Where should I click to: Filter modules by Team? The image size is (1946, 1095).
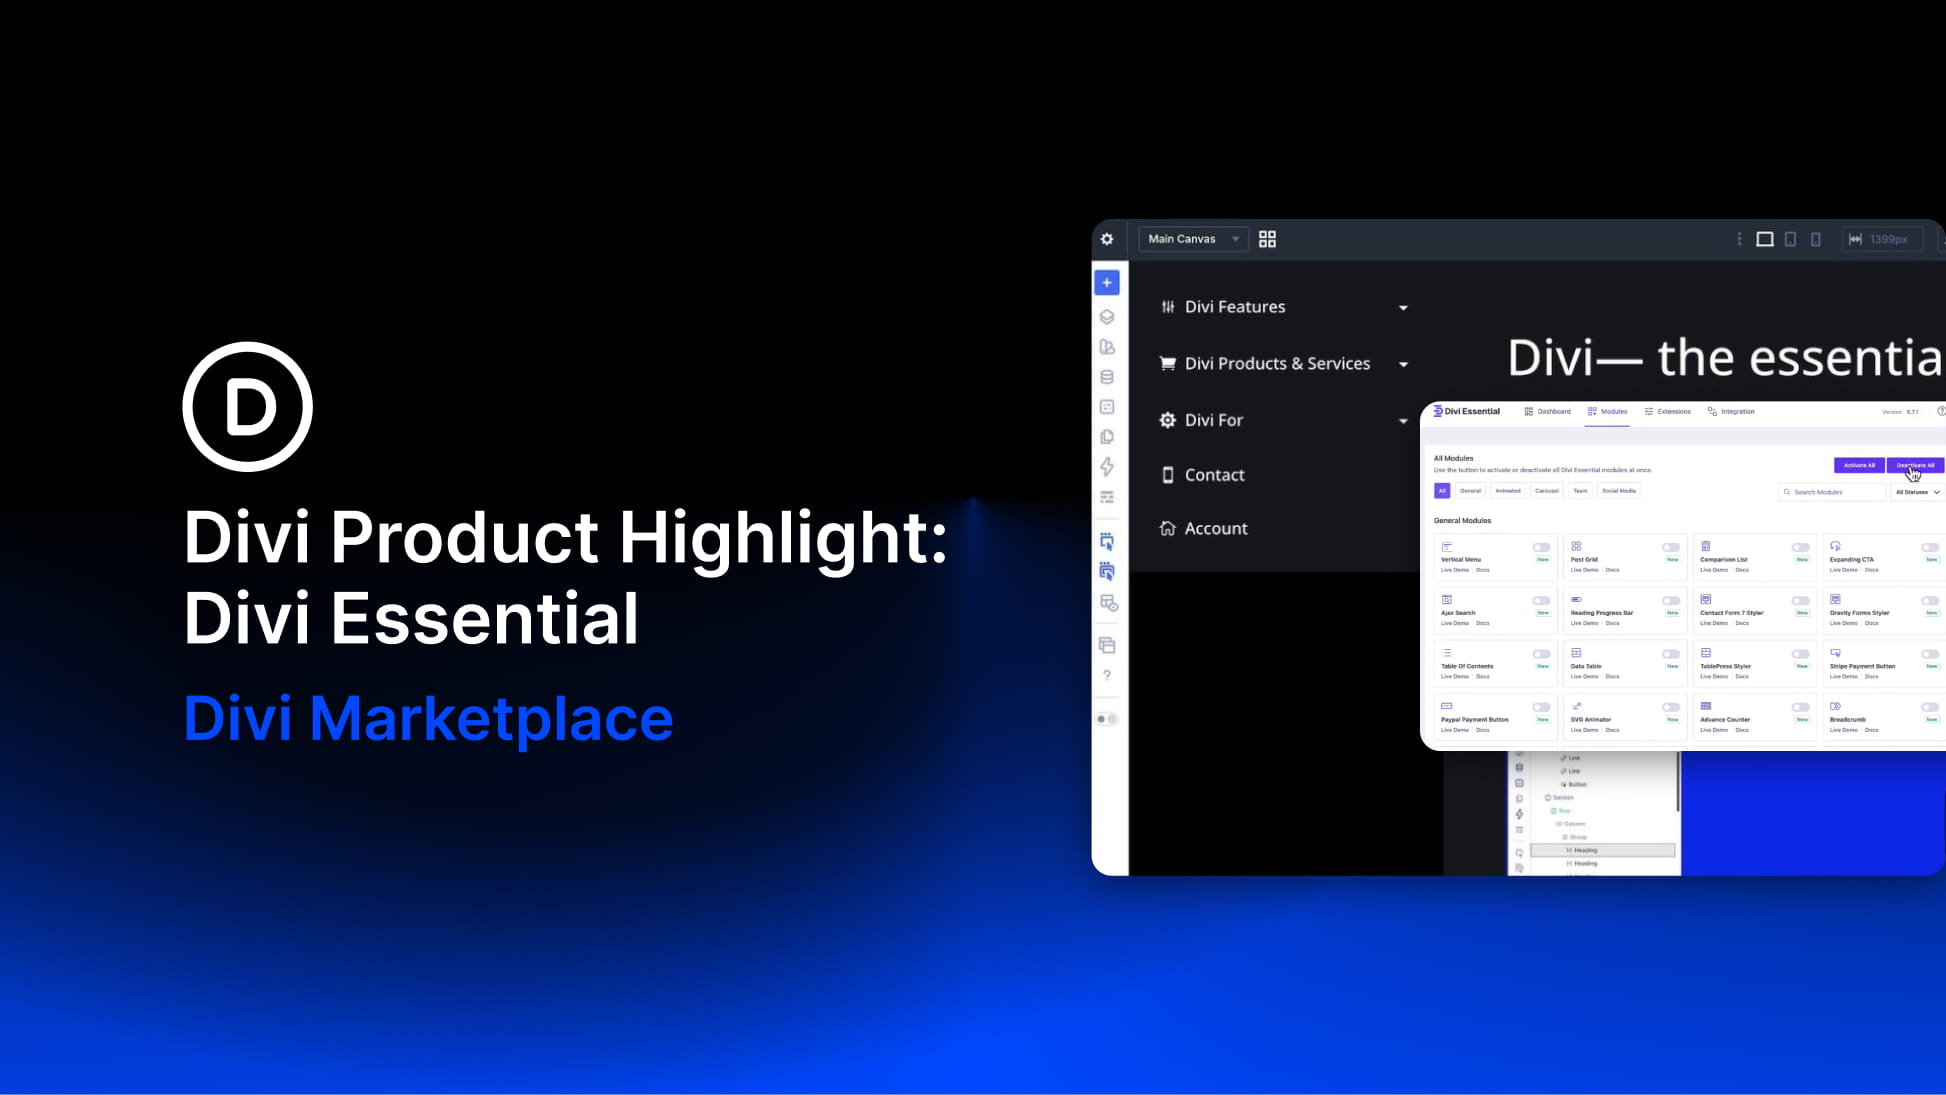(1580, 491)
